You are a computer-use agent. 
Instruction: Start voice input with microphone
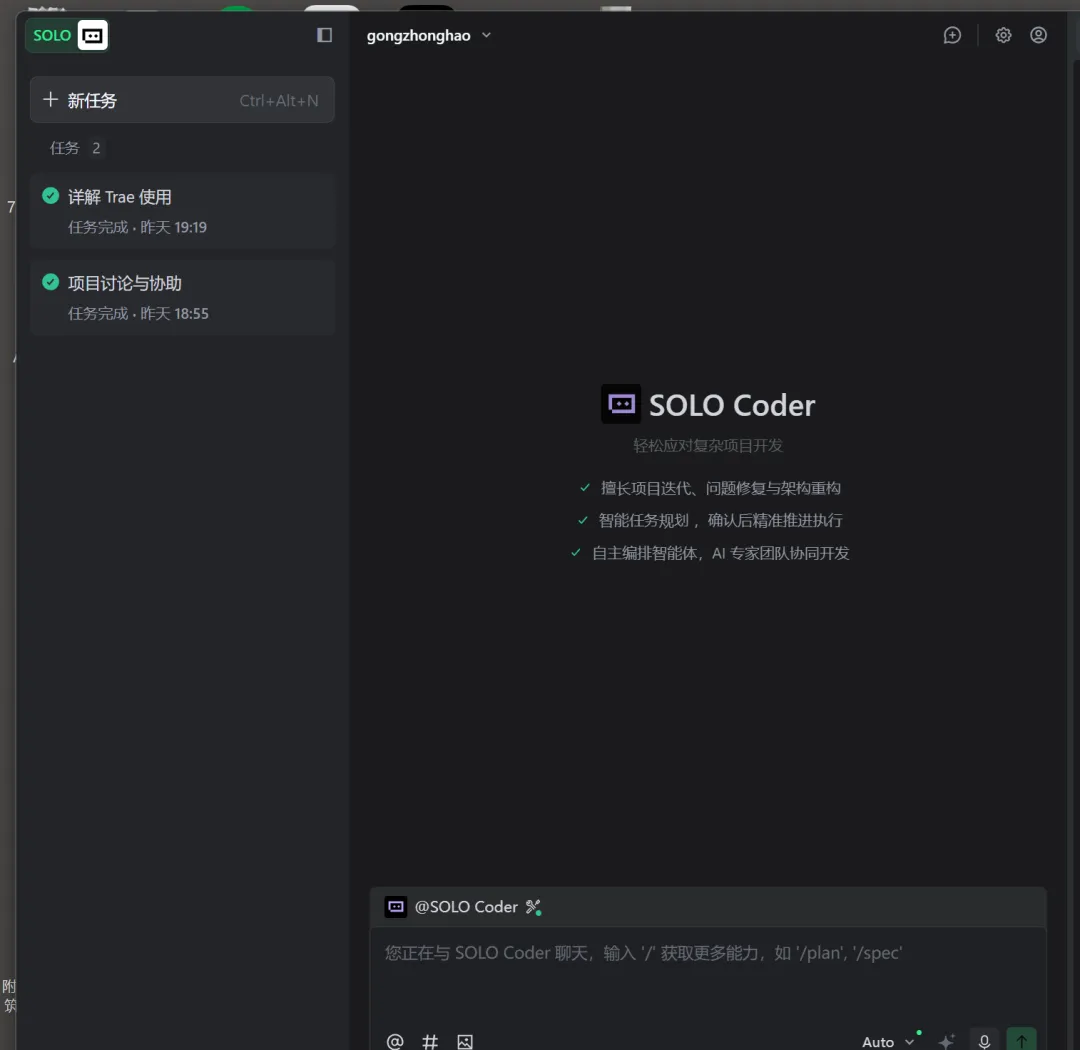click(x=984, y=1040)
